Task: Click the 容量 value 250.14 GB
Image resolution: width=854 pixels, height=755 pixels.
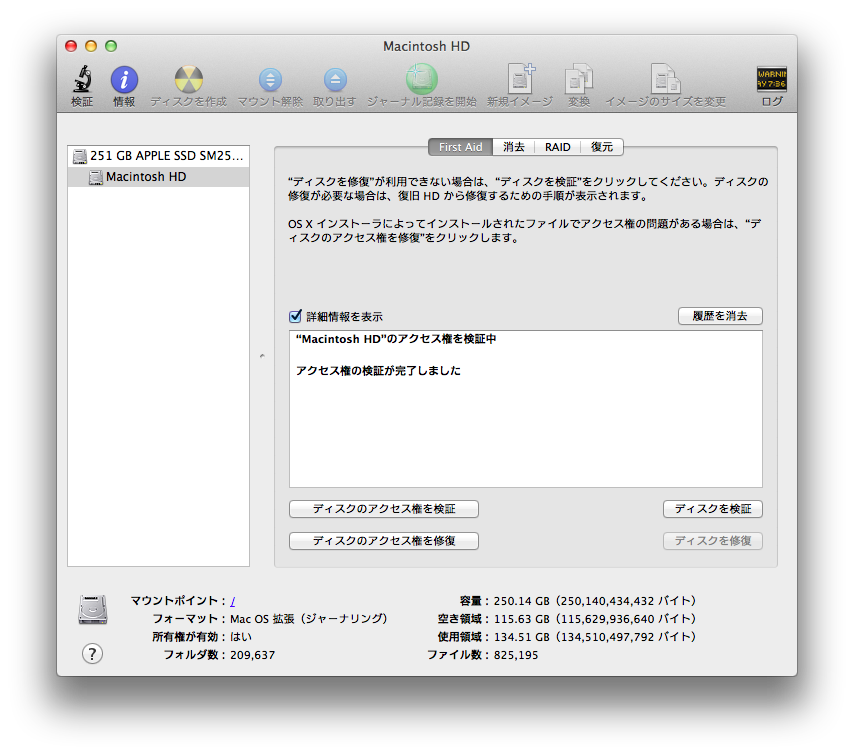Action: pyautogui.click(x=595, y=601)
